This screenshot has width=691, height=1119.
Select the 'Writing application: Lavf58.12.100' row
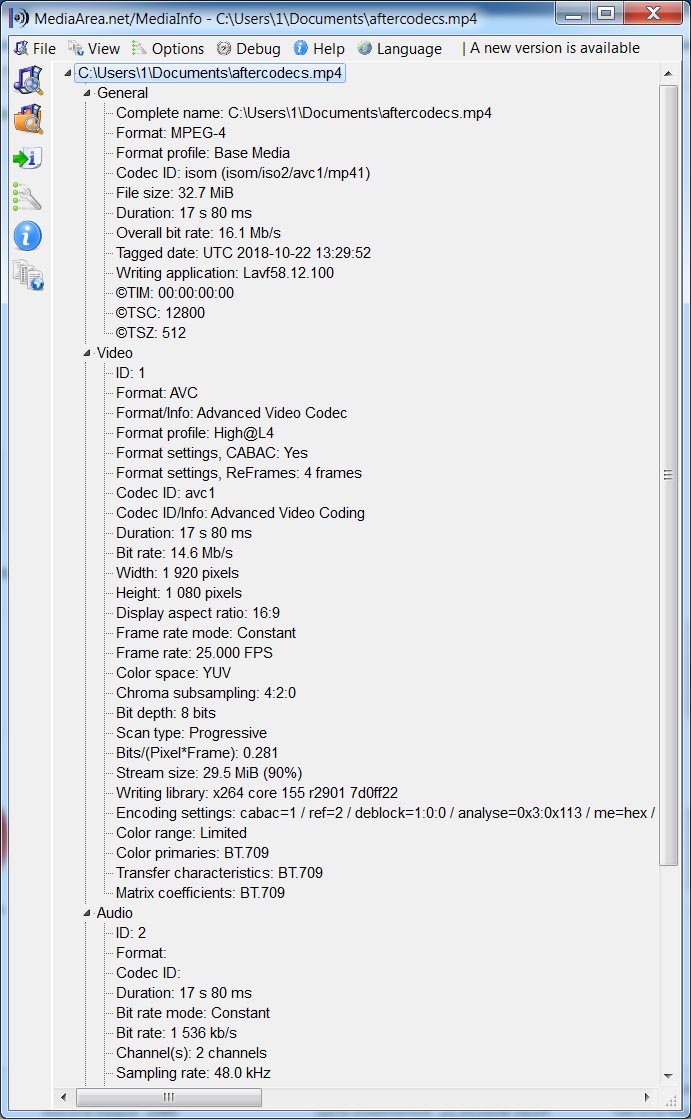click(224, 273)
